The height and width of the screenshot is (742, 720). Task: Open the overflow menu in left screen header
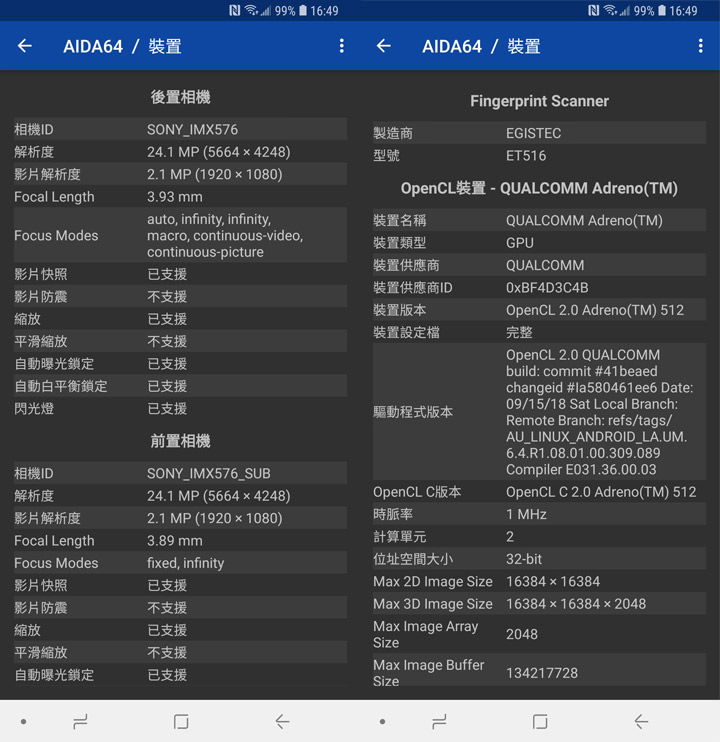[x=342, y=46]
